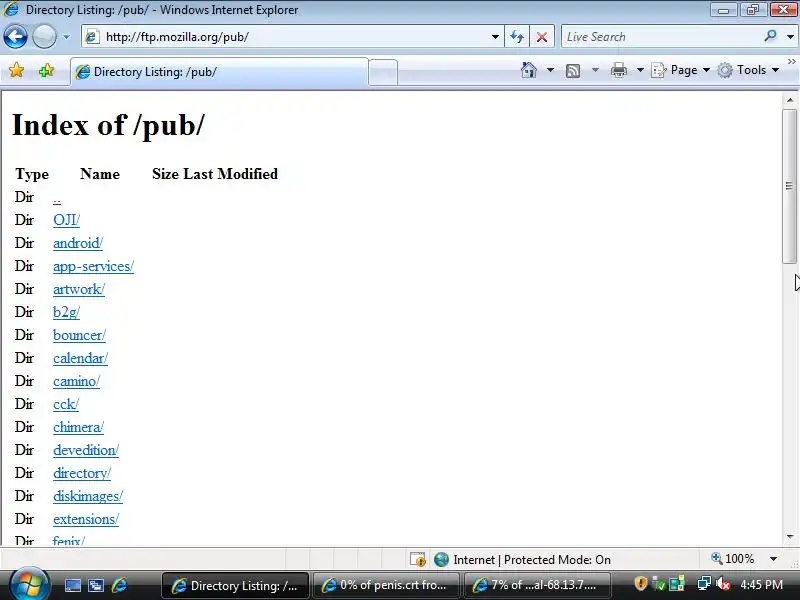This screenshot has height=600, width=800.
Task: Open the calendar/ directory link
Action: tap(81, 358)
